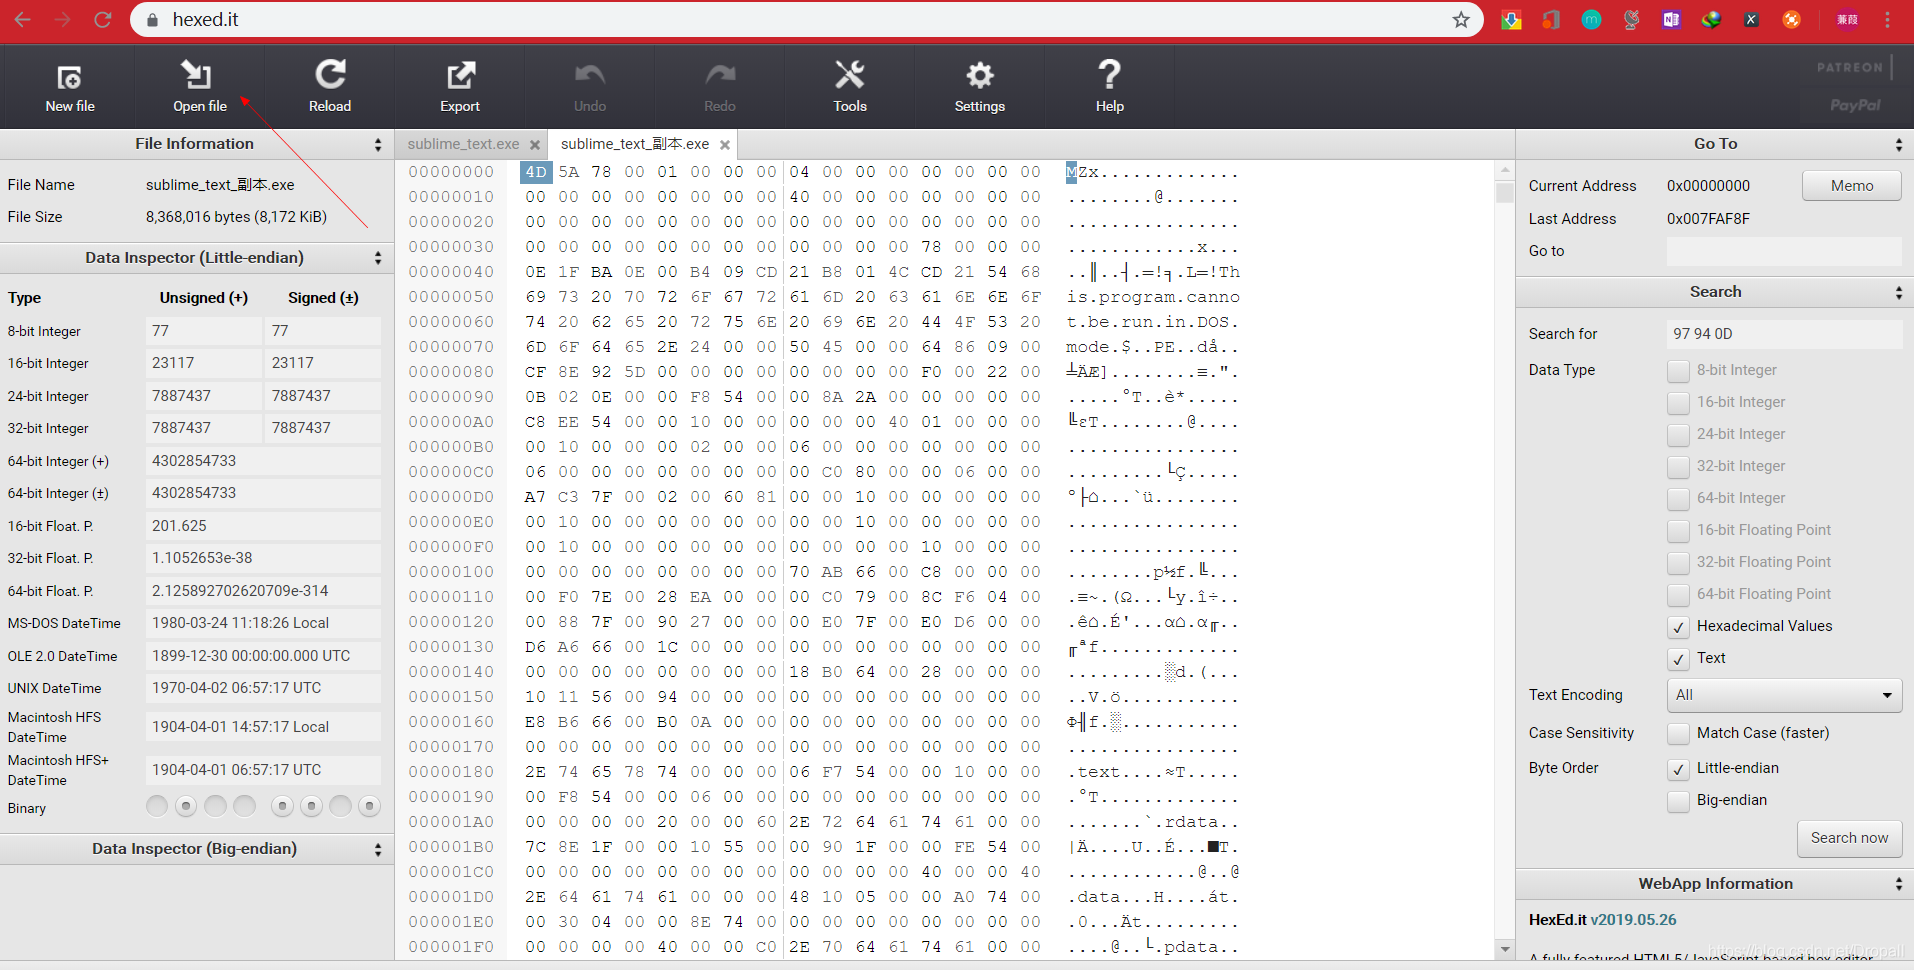Enable 16-bit Integer data type checkbox
This screenshot has height=970, width=1914.
click(x=1679, y=402)
